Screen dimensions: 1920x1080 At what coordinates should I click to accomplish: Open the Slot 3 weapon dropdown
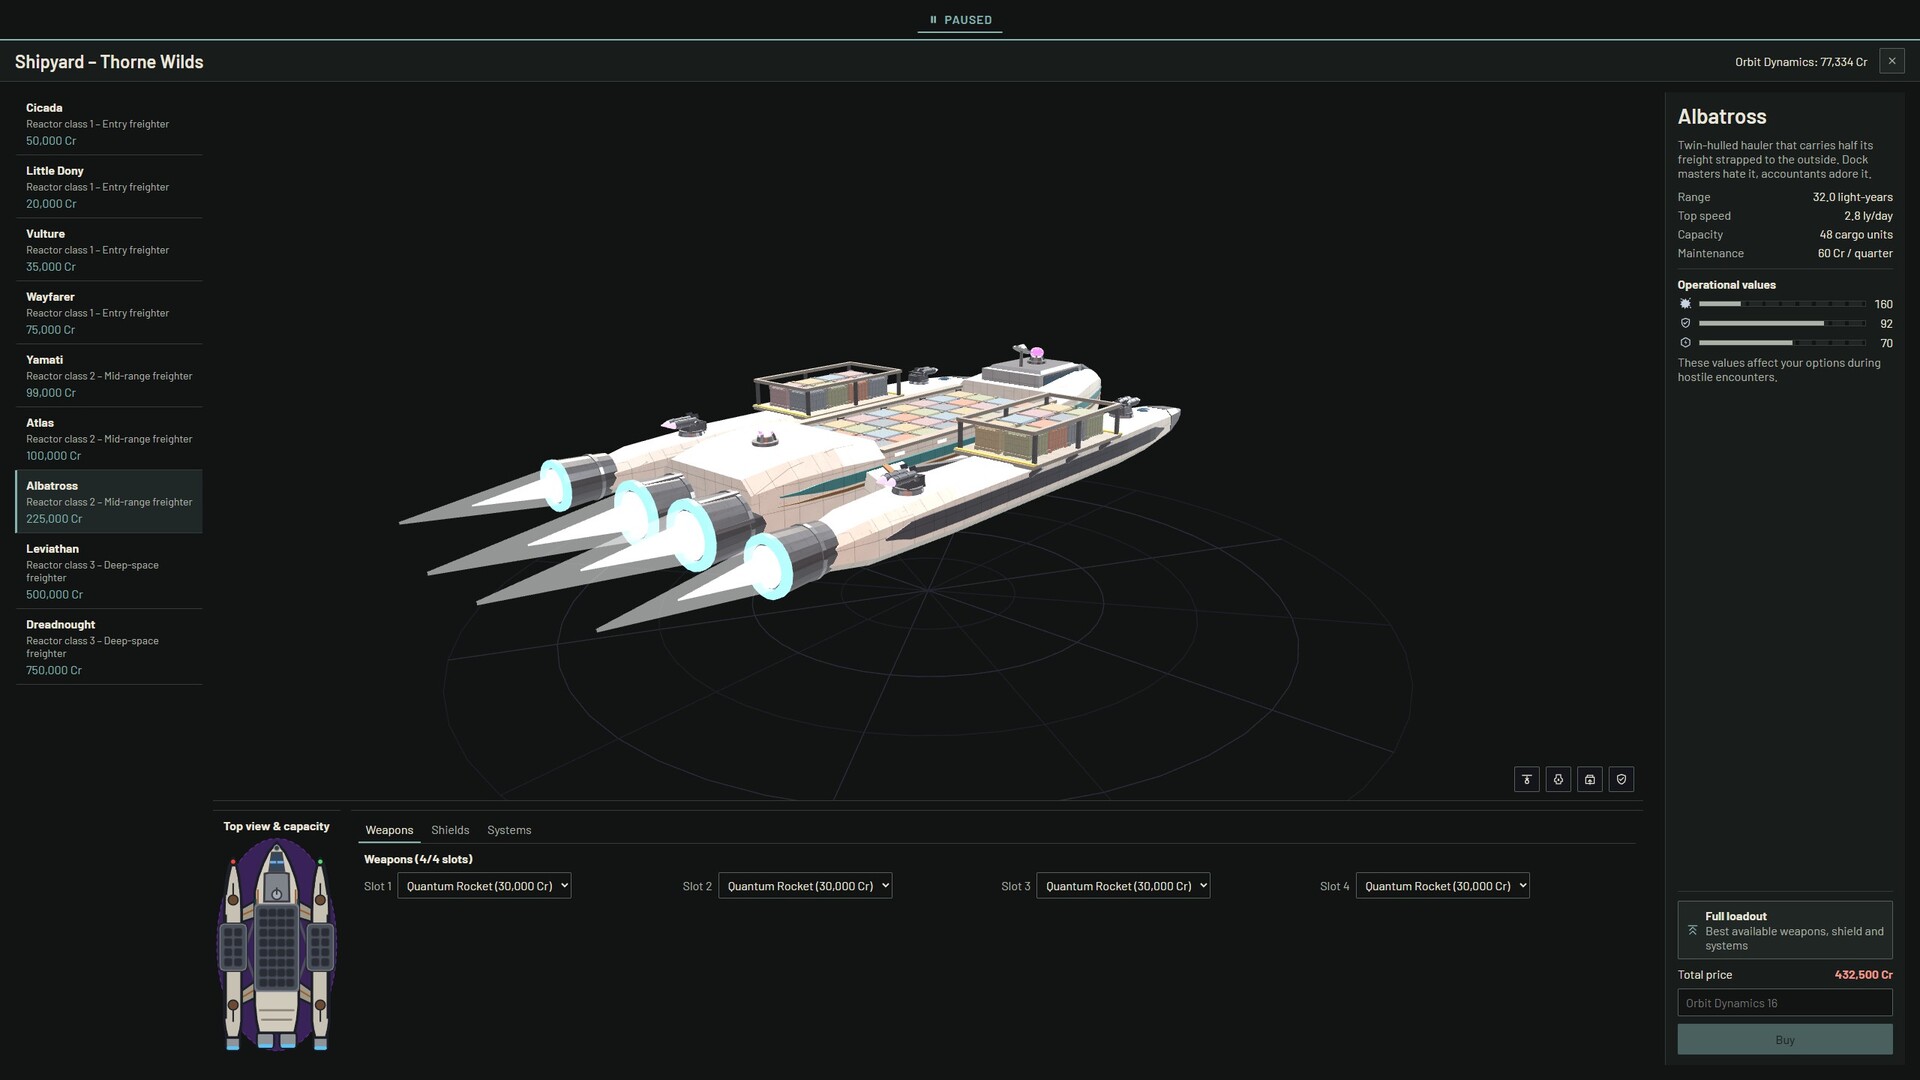[1123, 886]
